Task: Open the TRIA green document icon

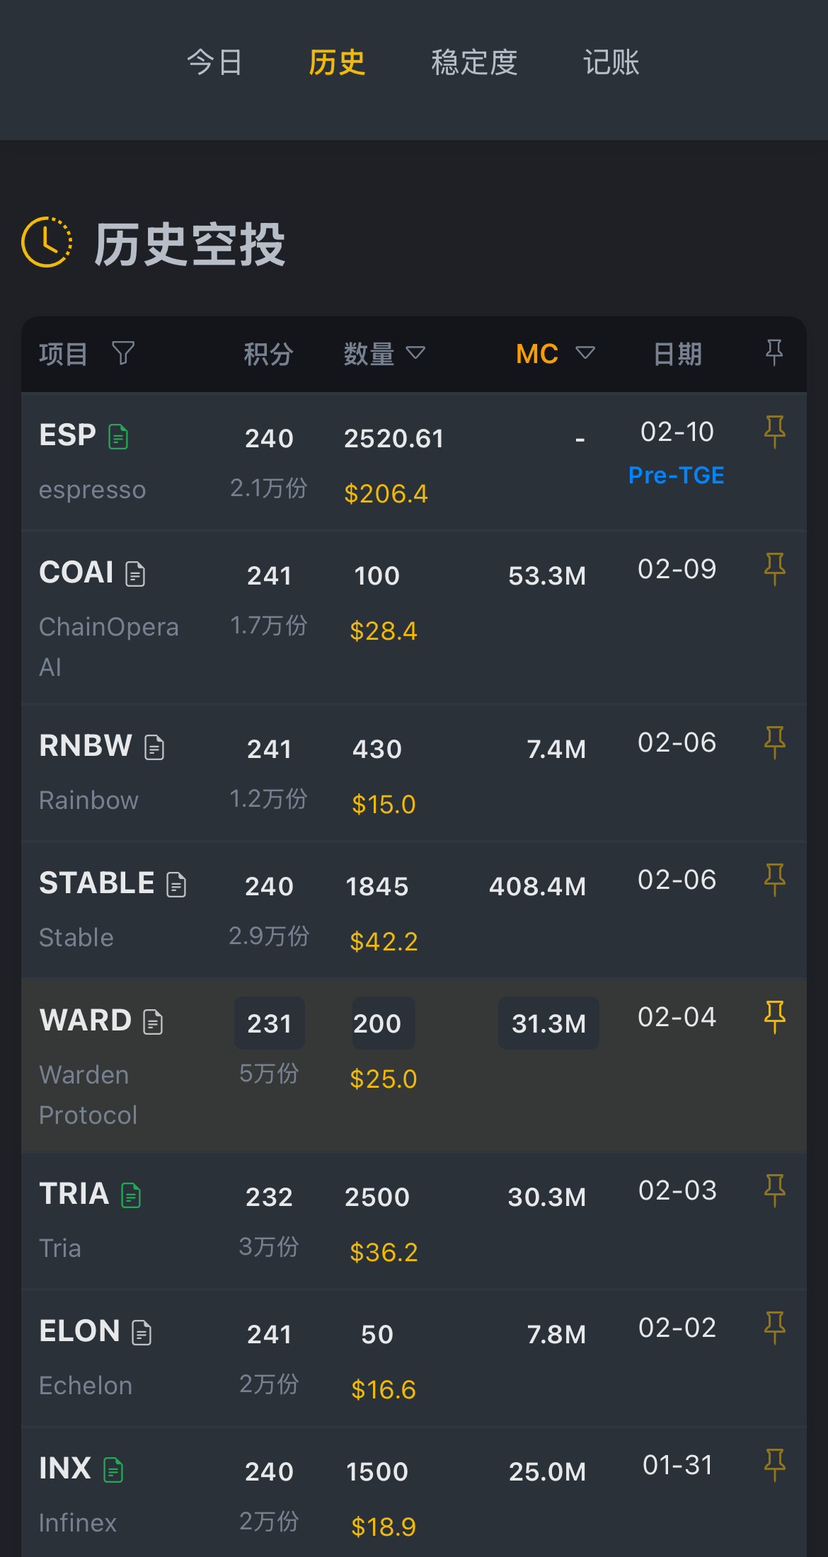Action: [x=131, y=1195]
